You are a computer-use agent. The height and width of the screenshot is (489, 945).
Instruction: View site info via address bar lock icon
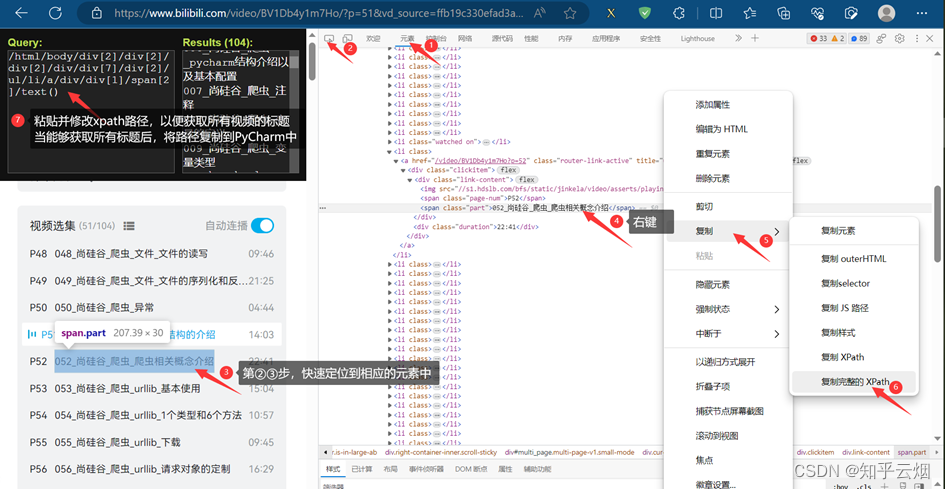[x=96, y=13]
